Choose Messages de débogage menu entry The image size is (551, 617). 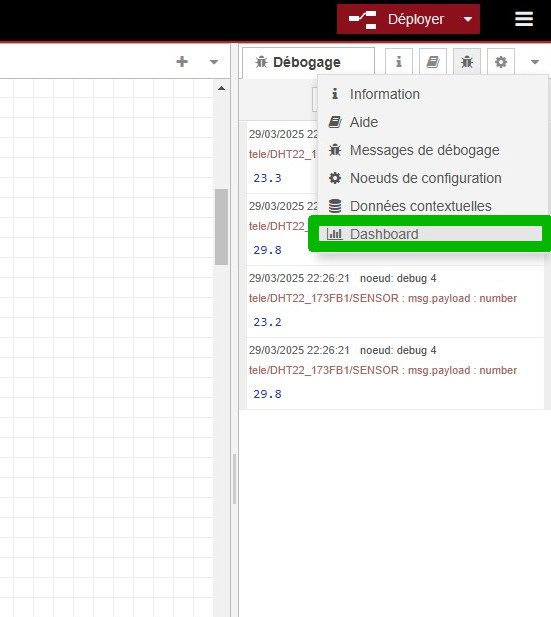[x=433, y=150]
